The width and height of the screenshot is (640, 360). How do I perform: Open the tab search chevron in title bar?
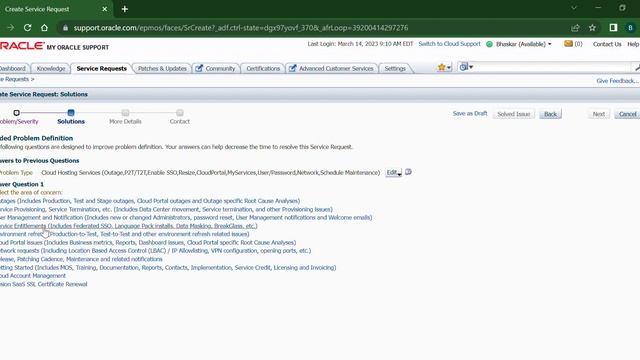coord(574,8)
